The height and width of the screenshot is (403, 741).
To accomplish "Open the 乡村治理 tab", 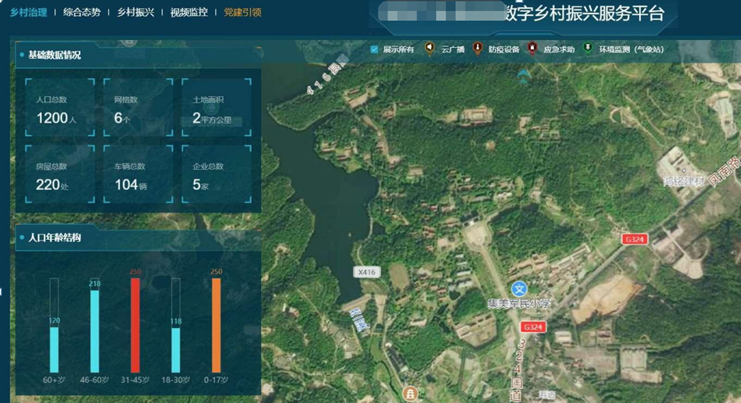I will point(28,12).
